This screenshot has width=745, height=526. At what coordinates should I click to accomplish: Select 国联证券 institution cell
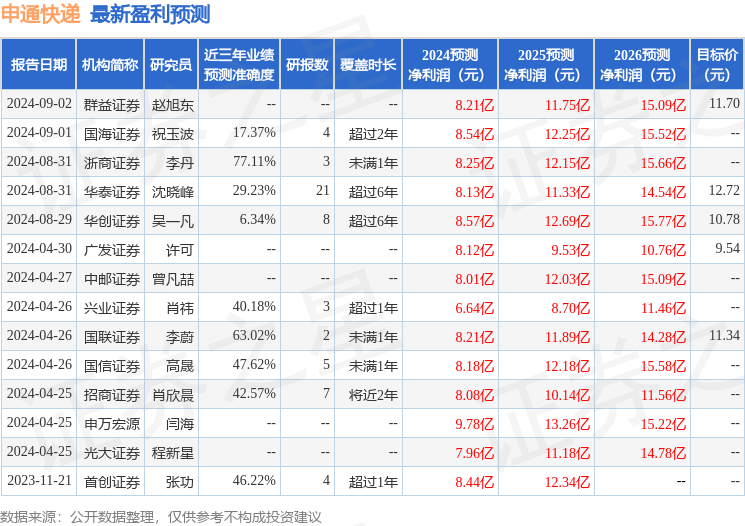coord(112,337)
